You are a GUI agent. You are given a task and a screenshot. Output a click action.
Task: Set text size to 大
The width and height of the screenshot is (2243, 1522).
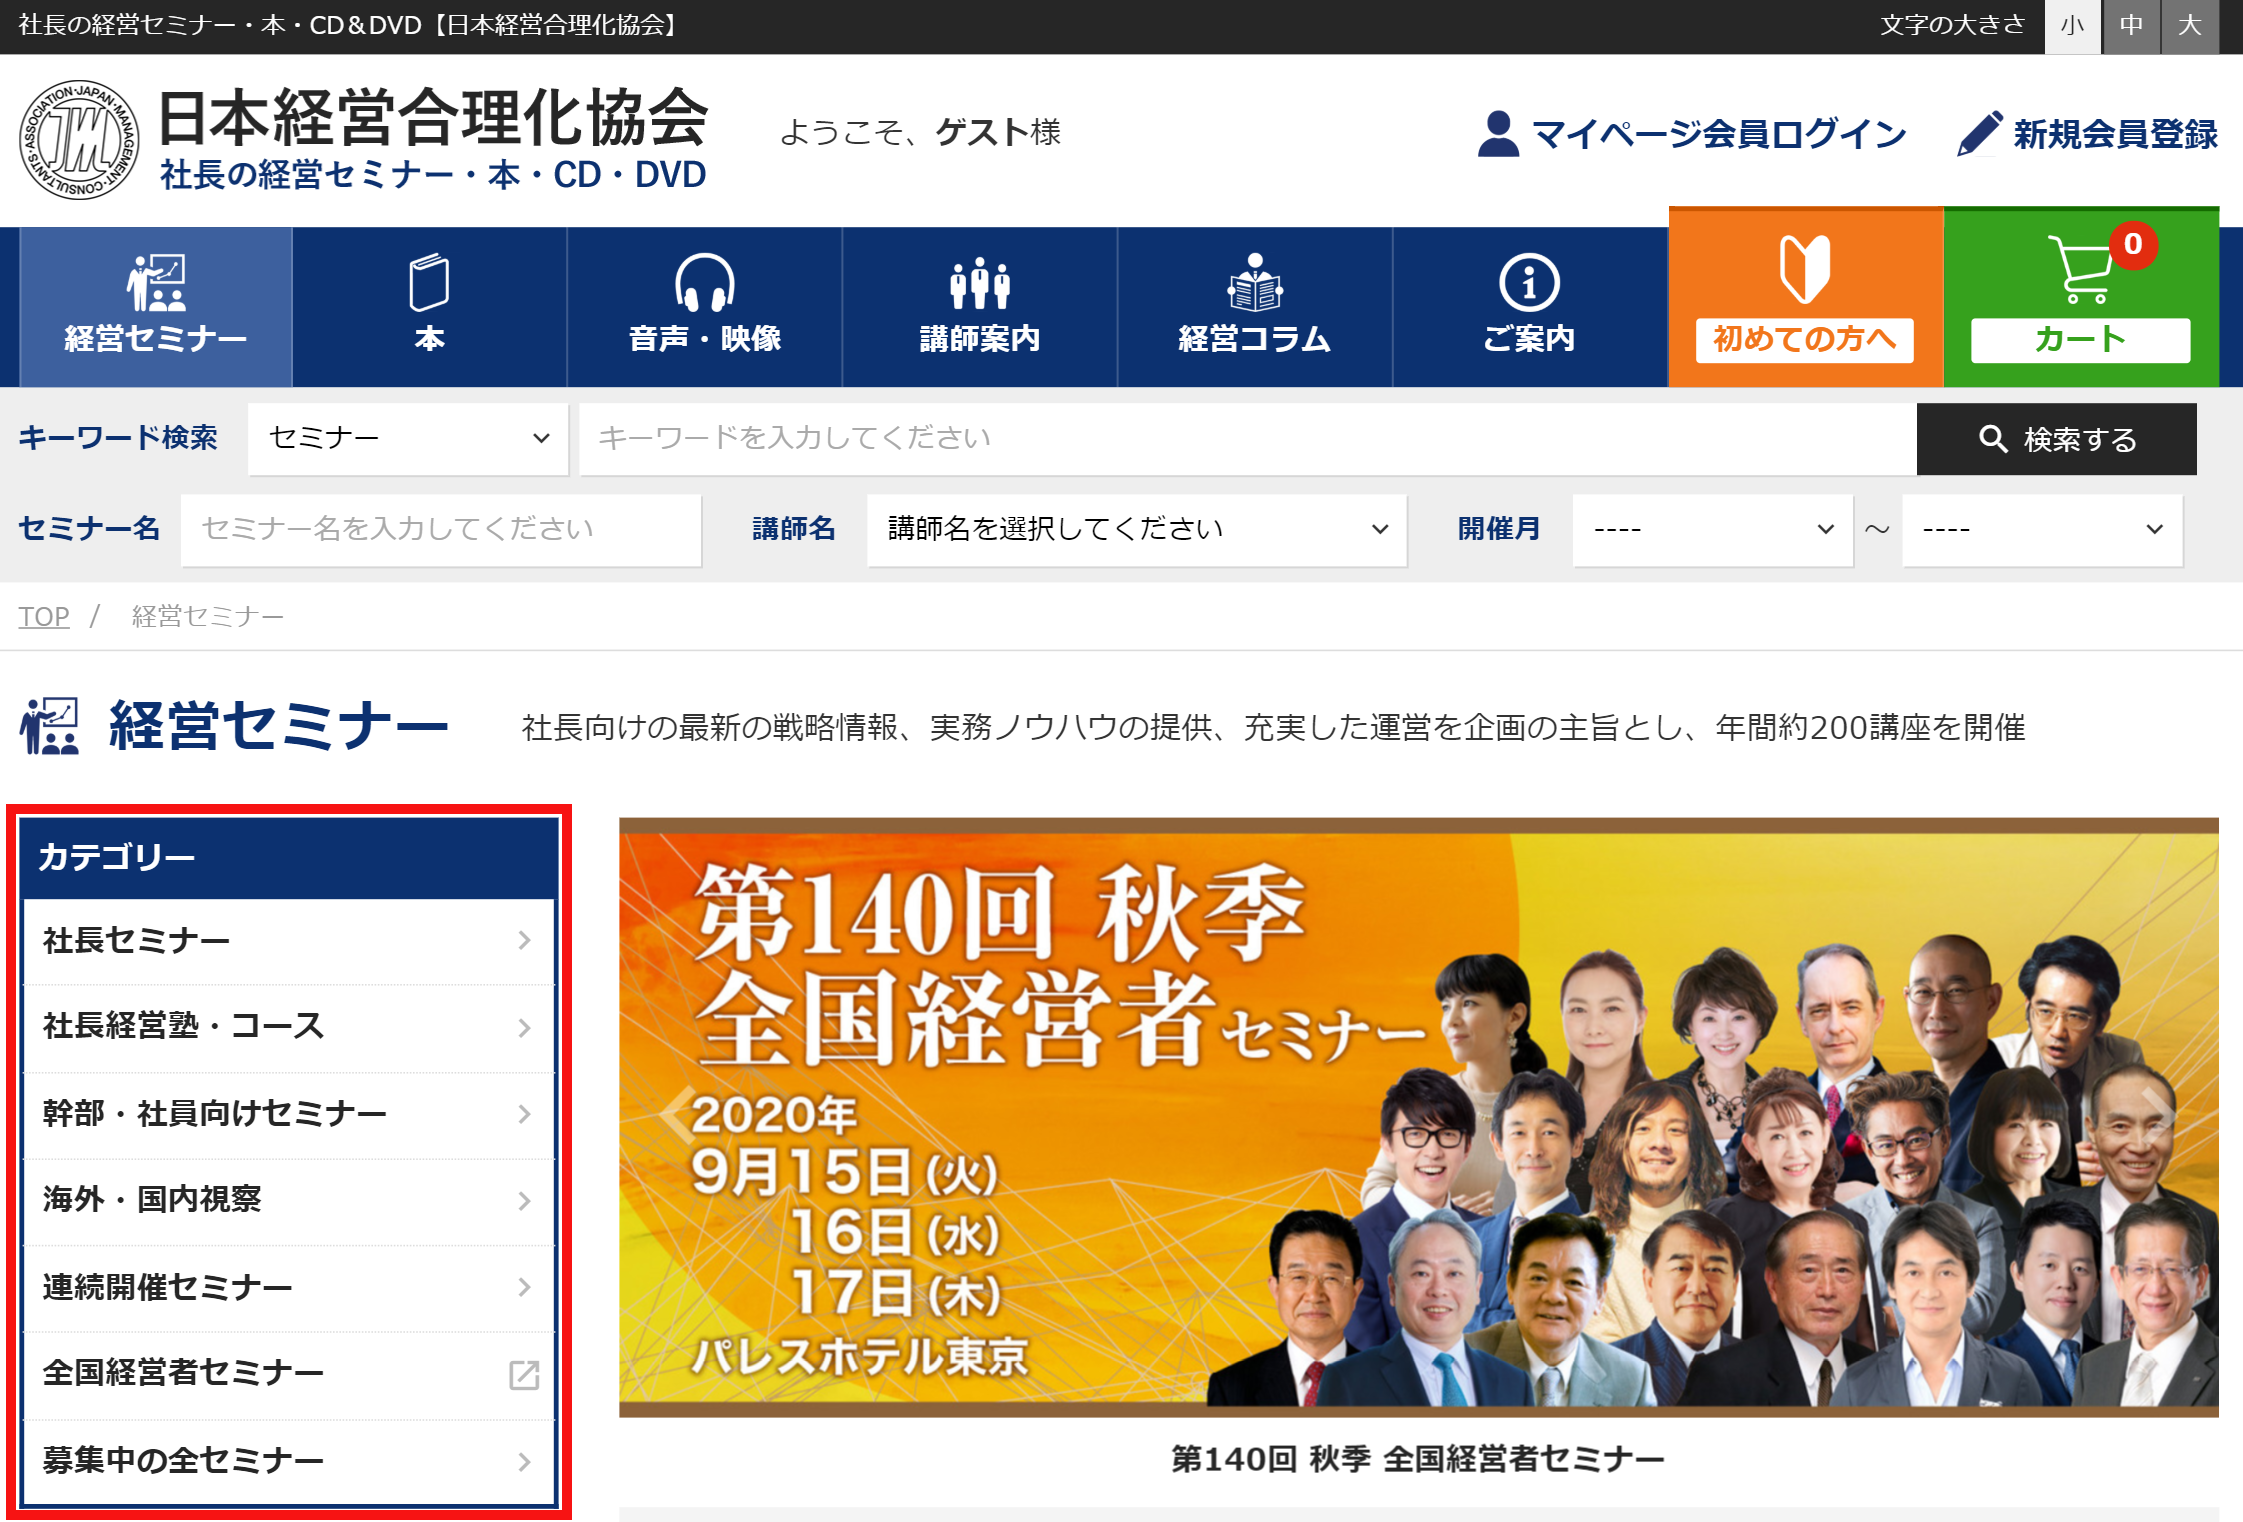click(2189, 26)
